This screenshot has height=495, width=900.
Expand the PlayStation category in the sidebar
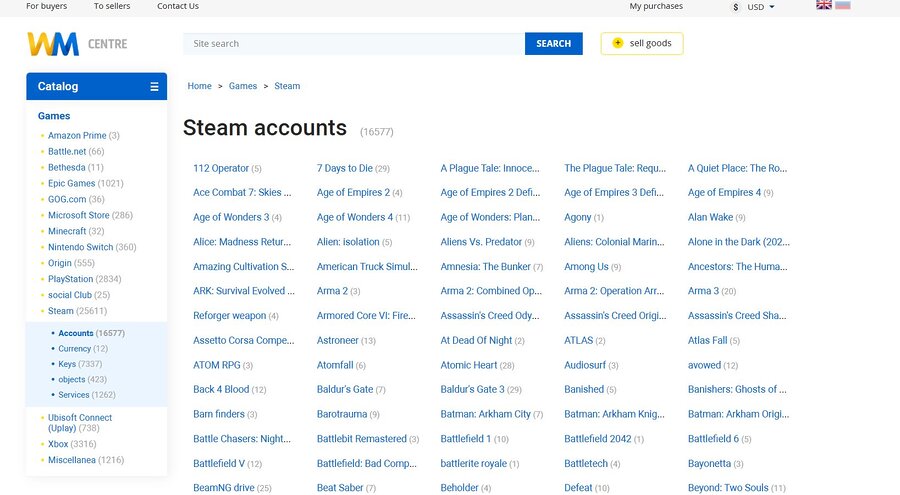[x=70, y=279]
